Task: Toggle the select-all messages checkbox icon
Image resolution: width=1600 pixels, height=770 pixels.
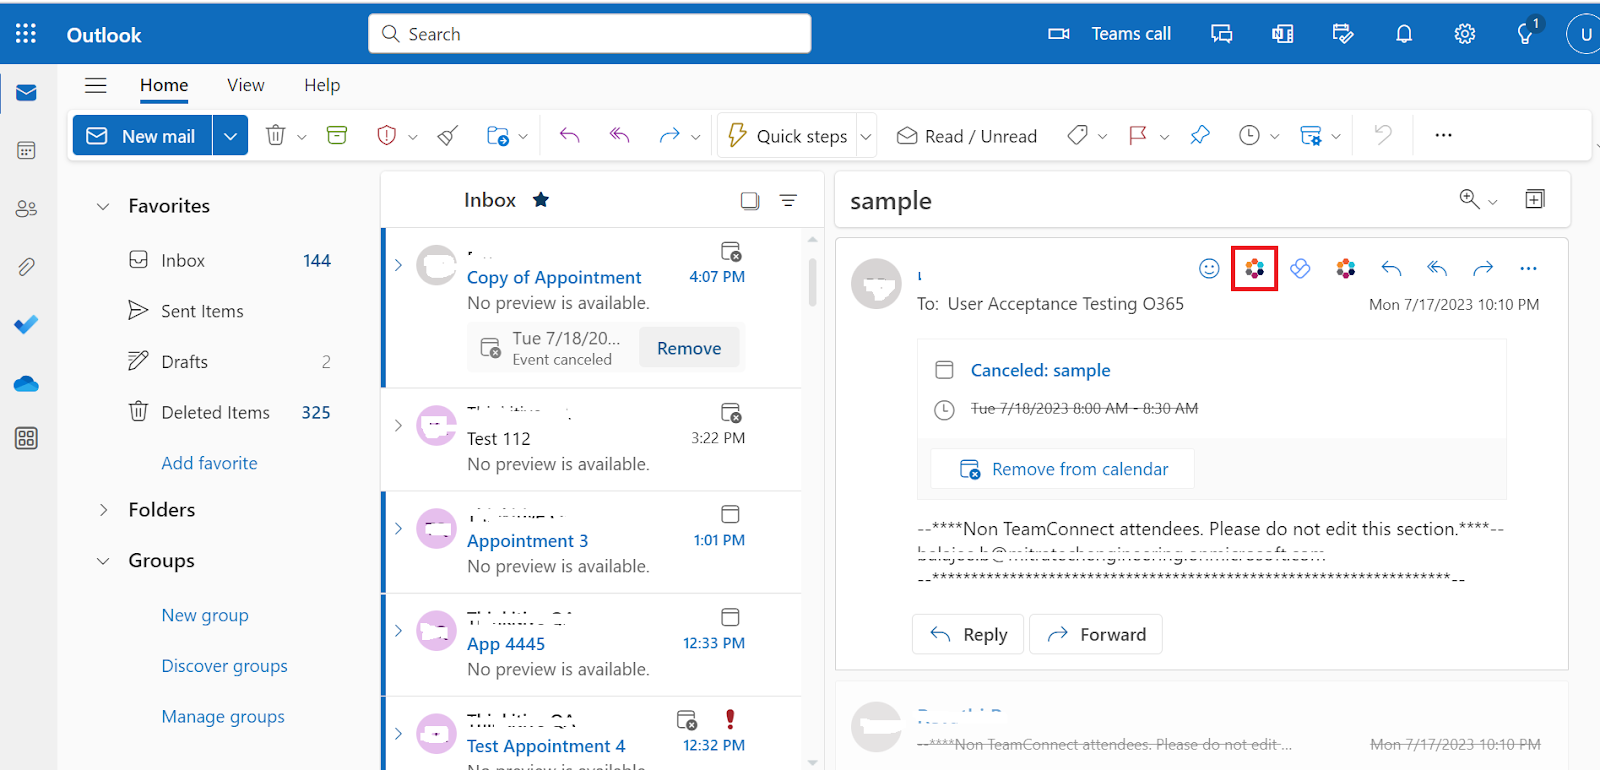Action: click(x=750, y=200)
